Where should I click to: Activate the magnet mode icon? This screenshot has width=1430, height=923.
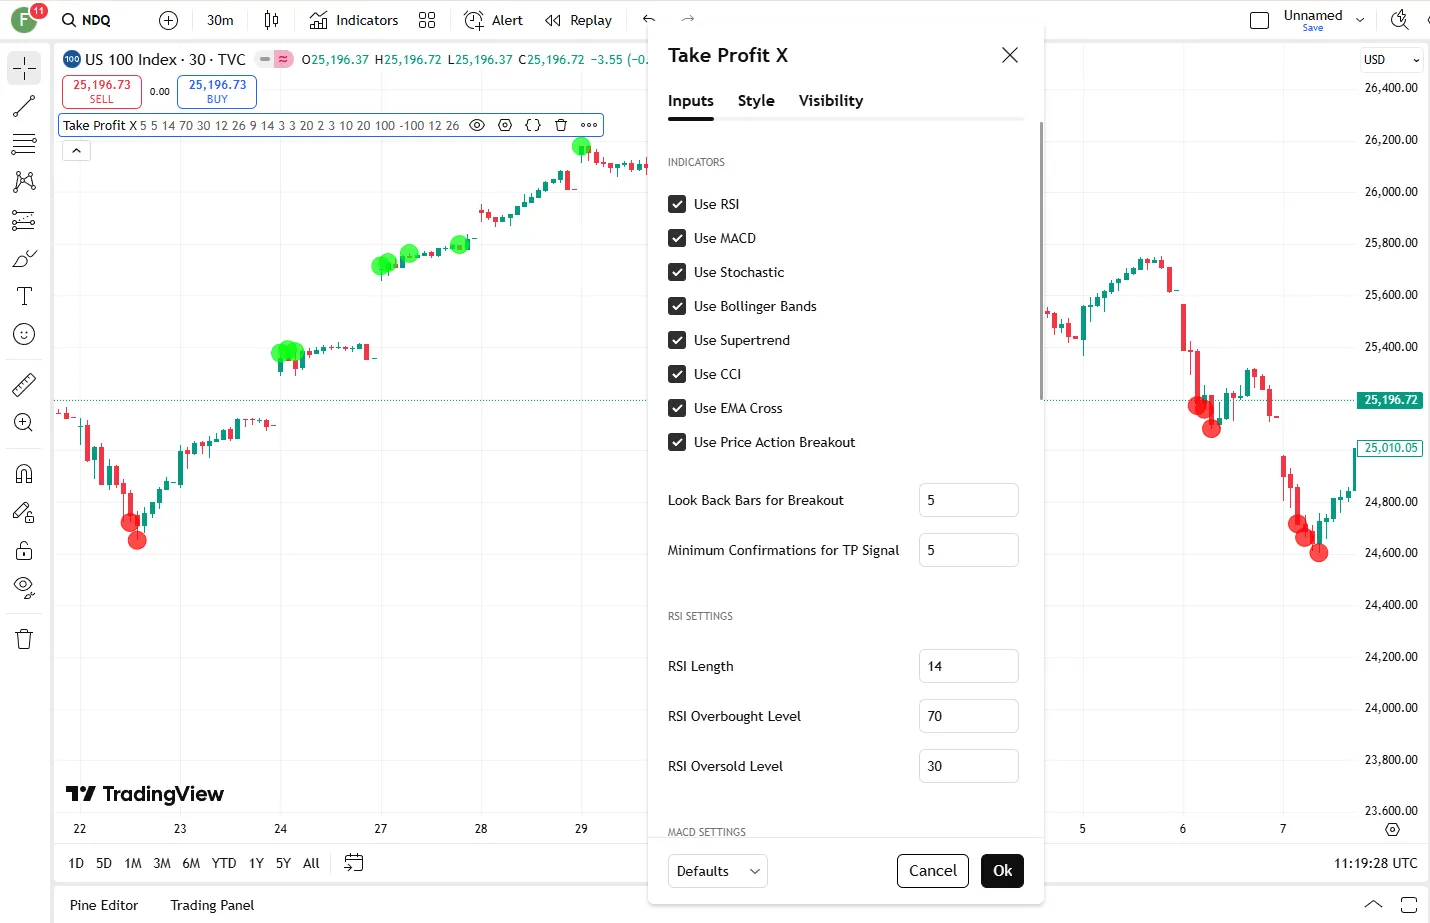click(24, 474)
